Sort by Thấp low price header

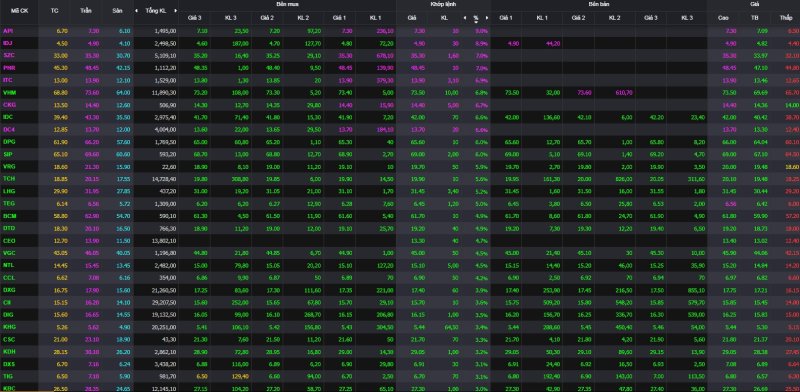tap(785, 18)
